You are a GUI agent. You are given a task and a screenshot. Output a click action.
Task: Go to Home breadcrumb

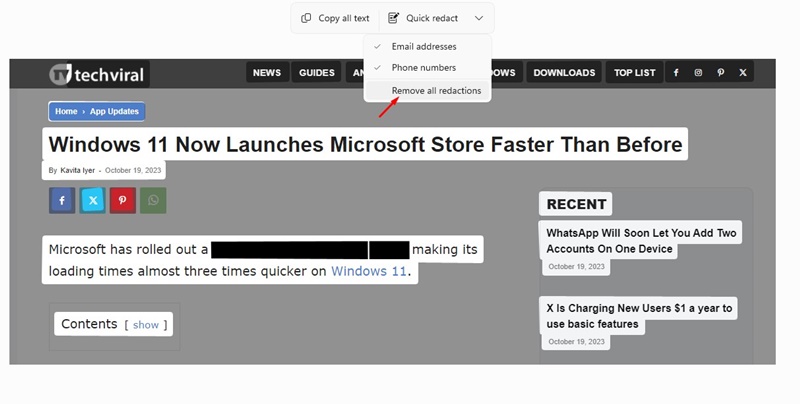[66, 111]
